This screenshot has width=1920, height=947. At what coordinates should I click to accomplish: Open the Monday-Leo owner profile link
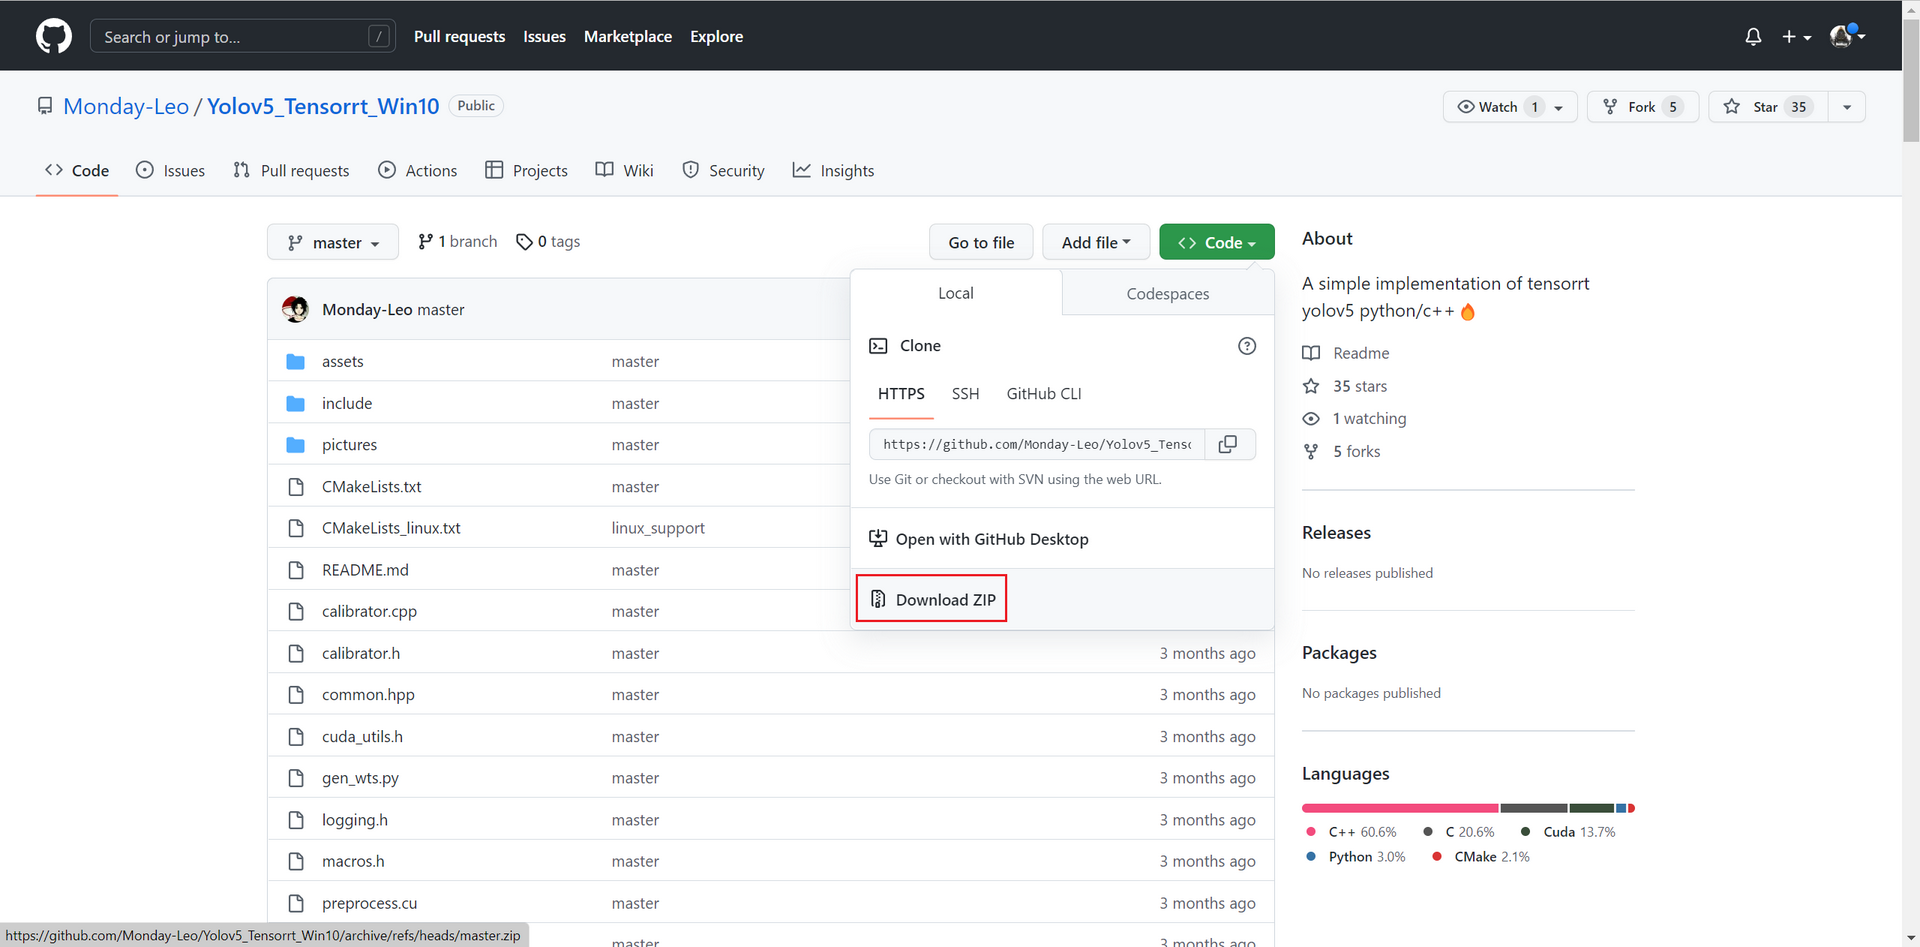tap(126, 106)
